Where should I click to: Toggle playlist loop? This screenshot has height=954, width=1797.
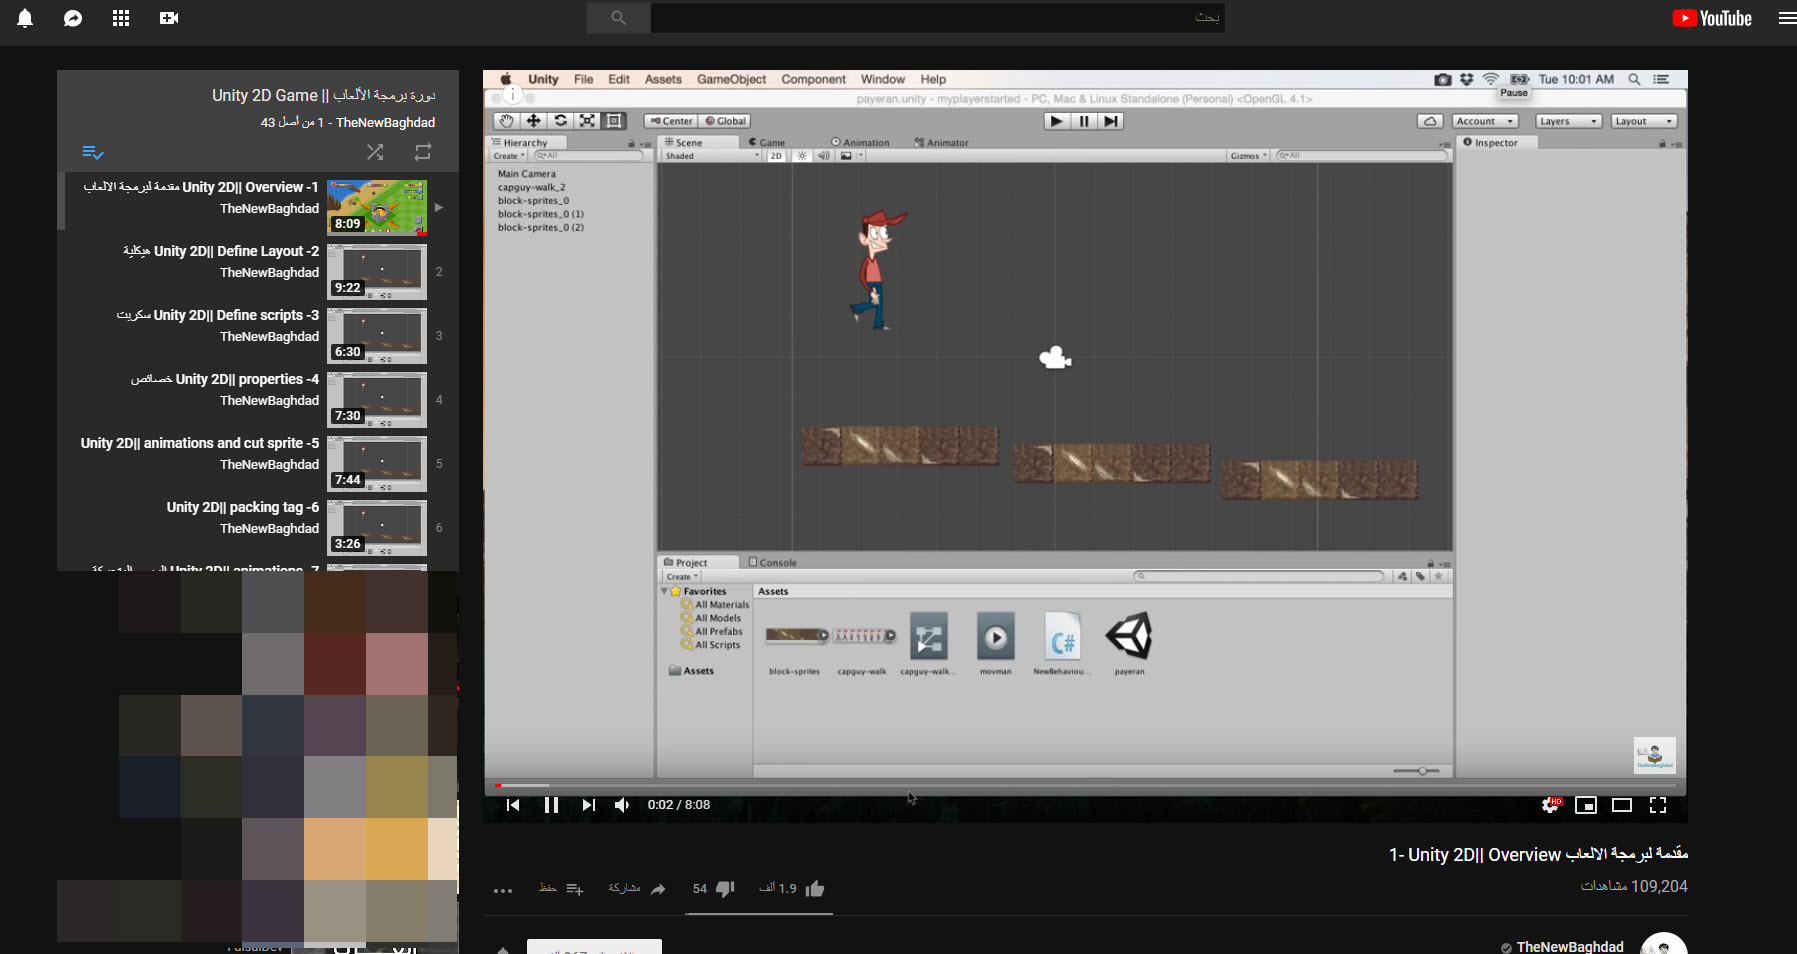point(423,152)
